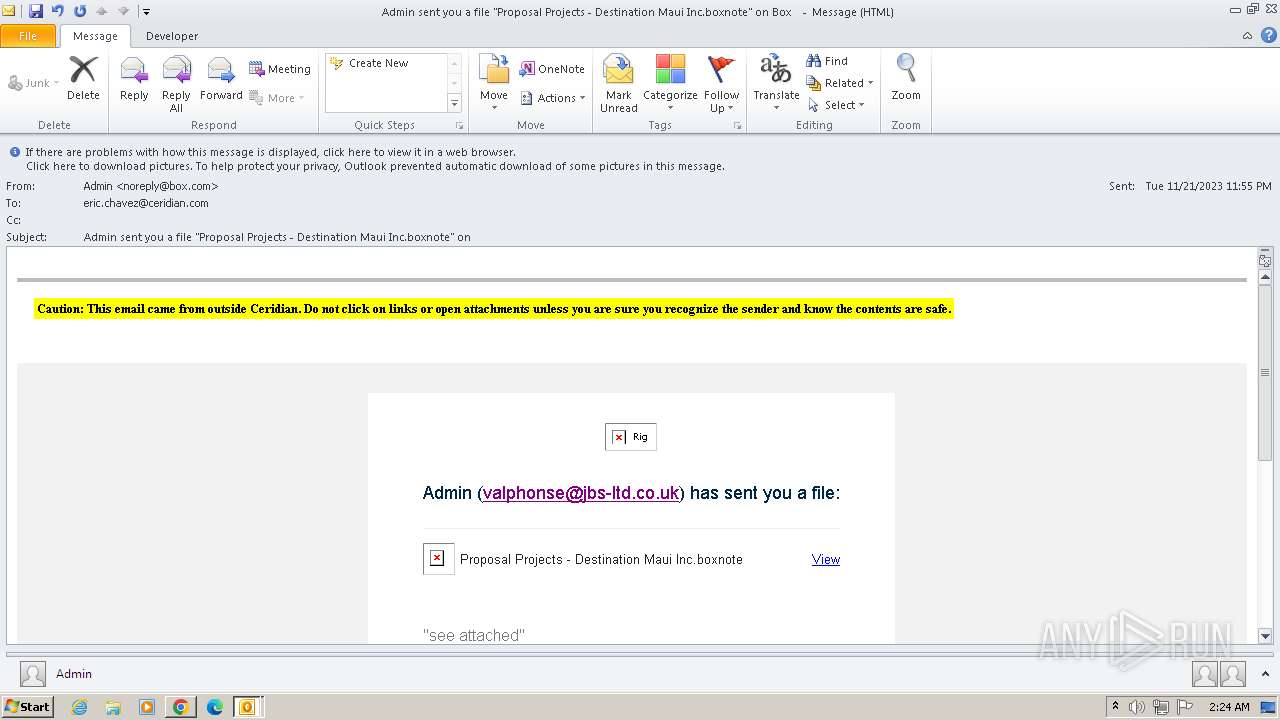Image resolution: width=1280 pixels, height=720 pixels.
Task: Click Find in Editing group
Action: pyautogui.click(x=827, y=61)
